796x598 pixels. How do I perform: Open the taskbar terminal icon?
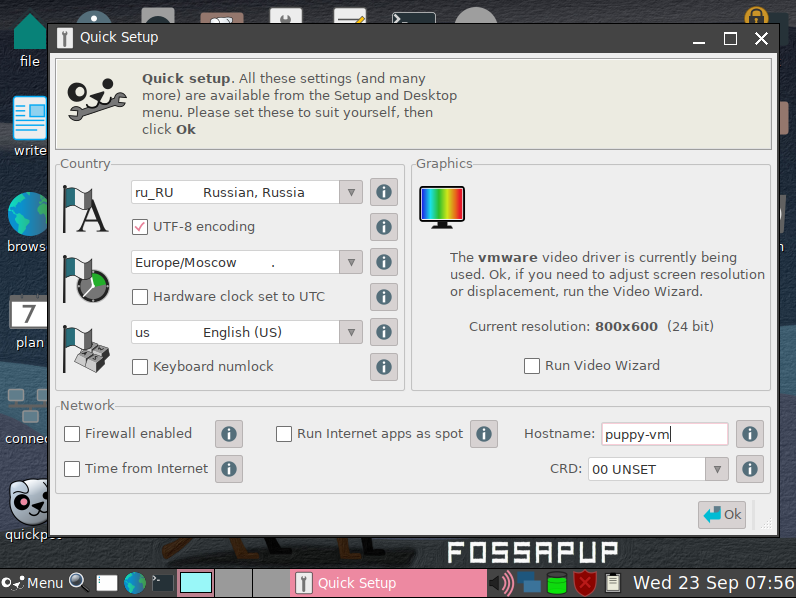click(x=163, y=583)
